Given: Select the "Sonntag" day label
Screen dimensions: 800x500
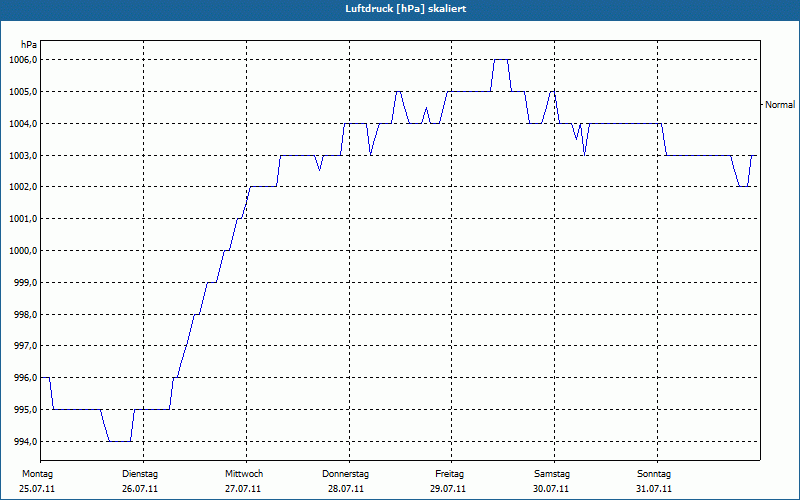Looking at the screenshot, I should pyautogui.click(x=654, y=474).
